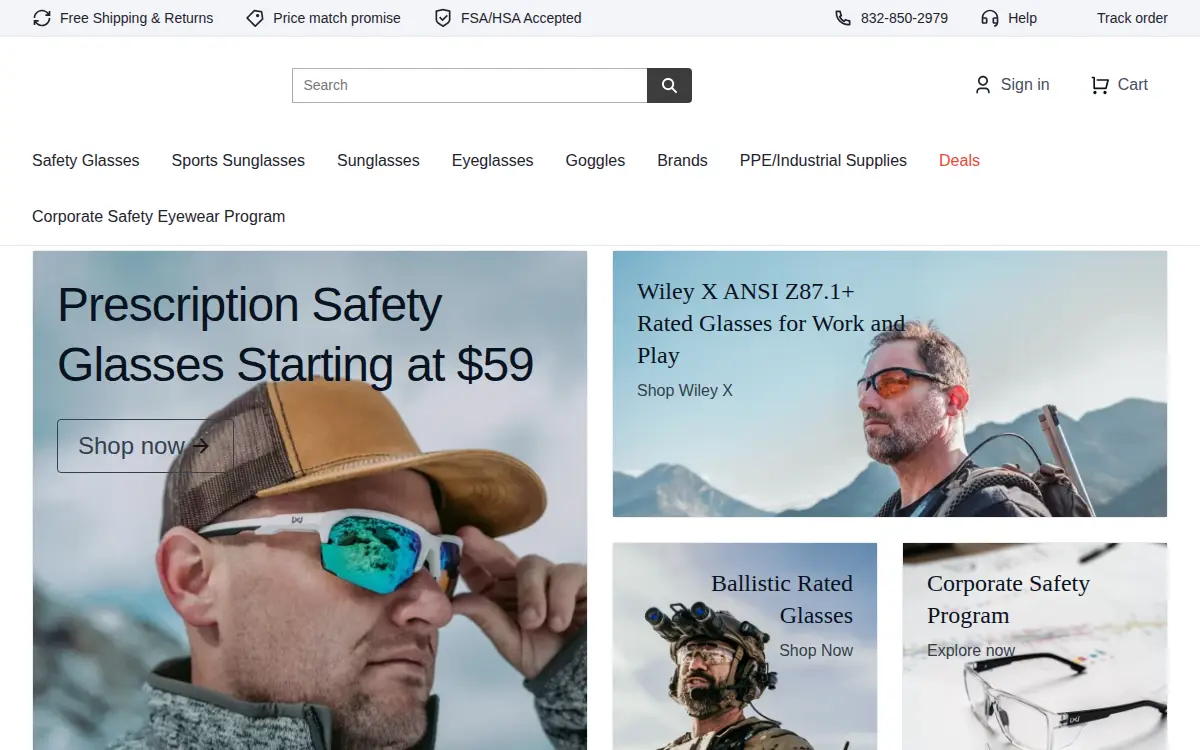The width and height of the screenshot is (1200, 750).
Task: Open the Safety Glasses menu
Action: click(86, 160)
